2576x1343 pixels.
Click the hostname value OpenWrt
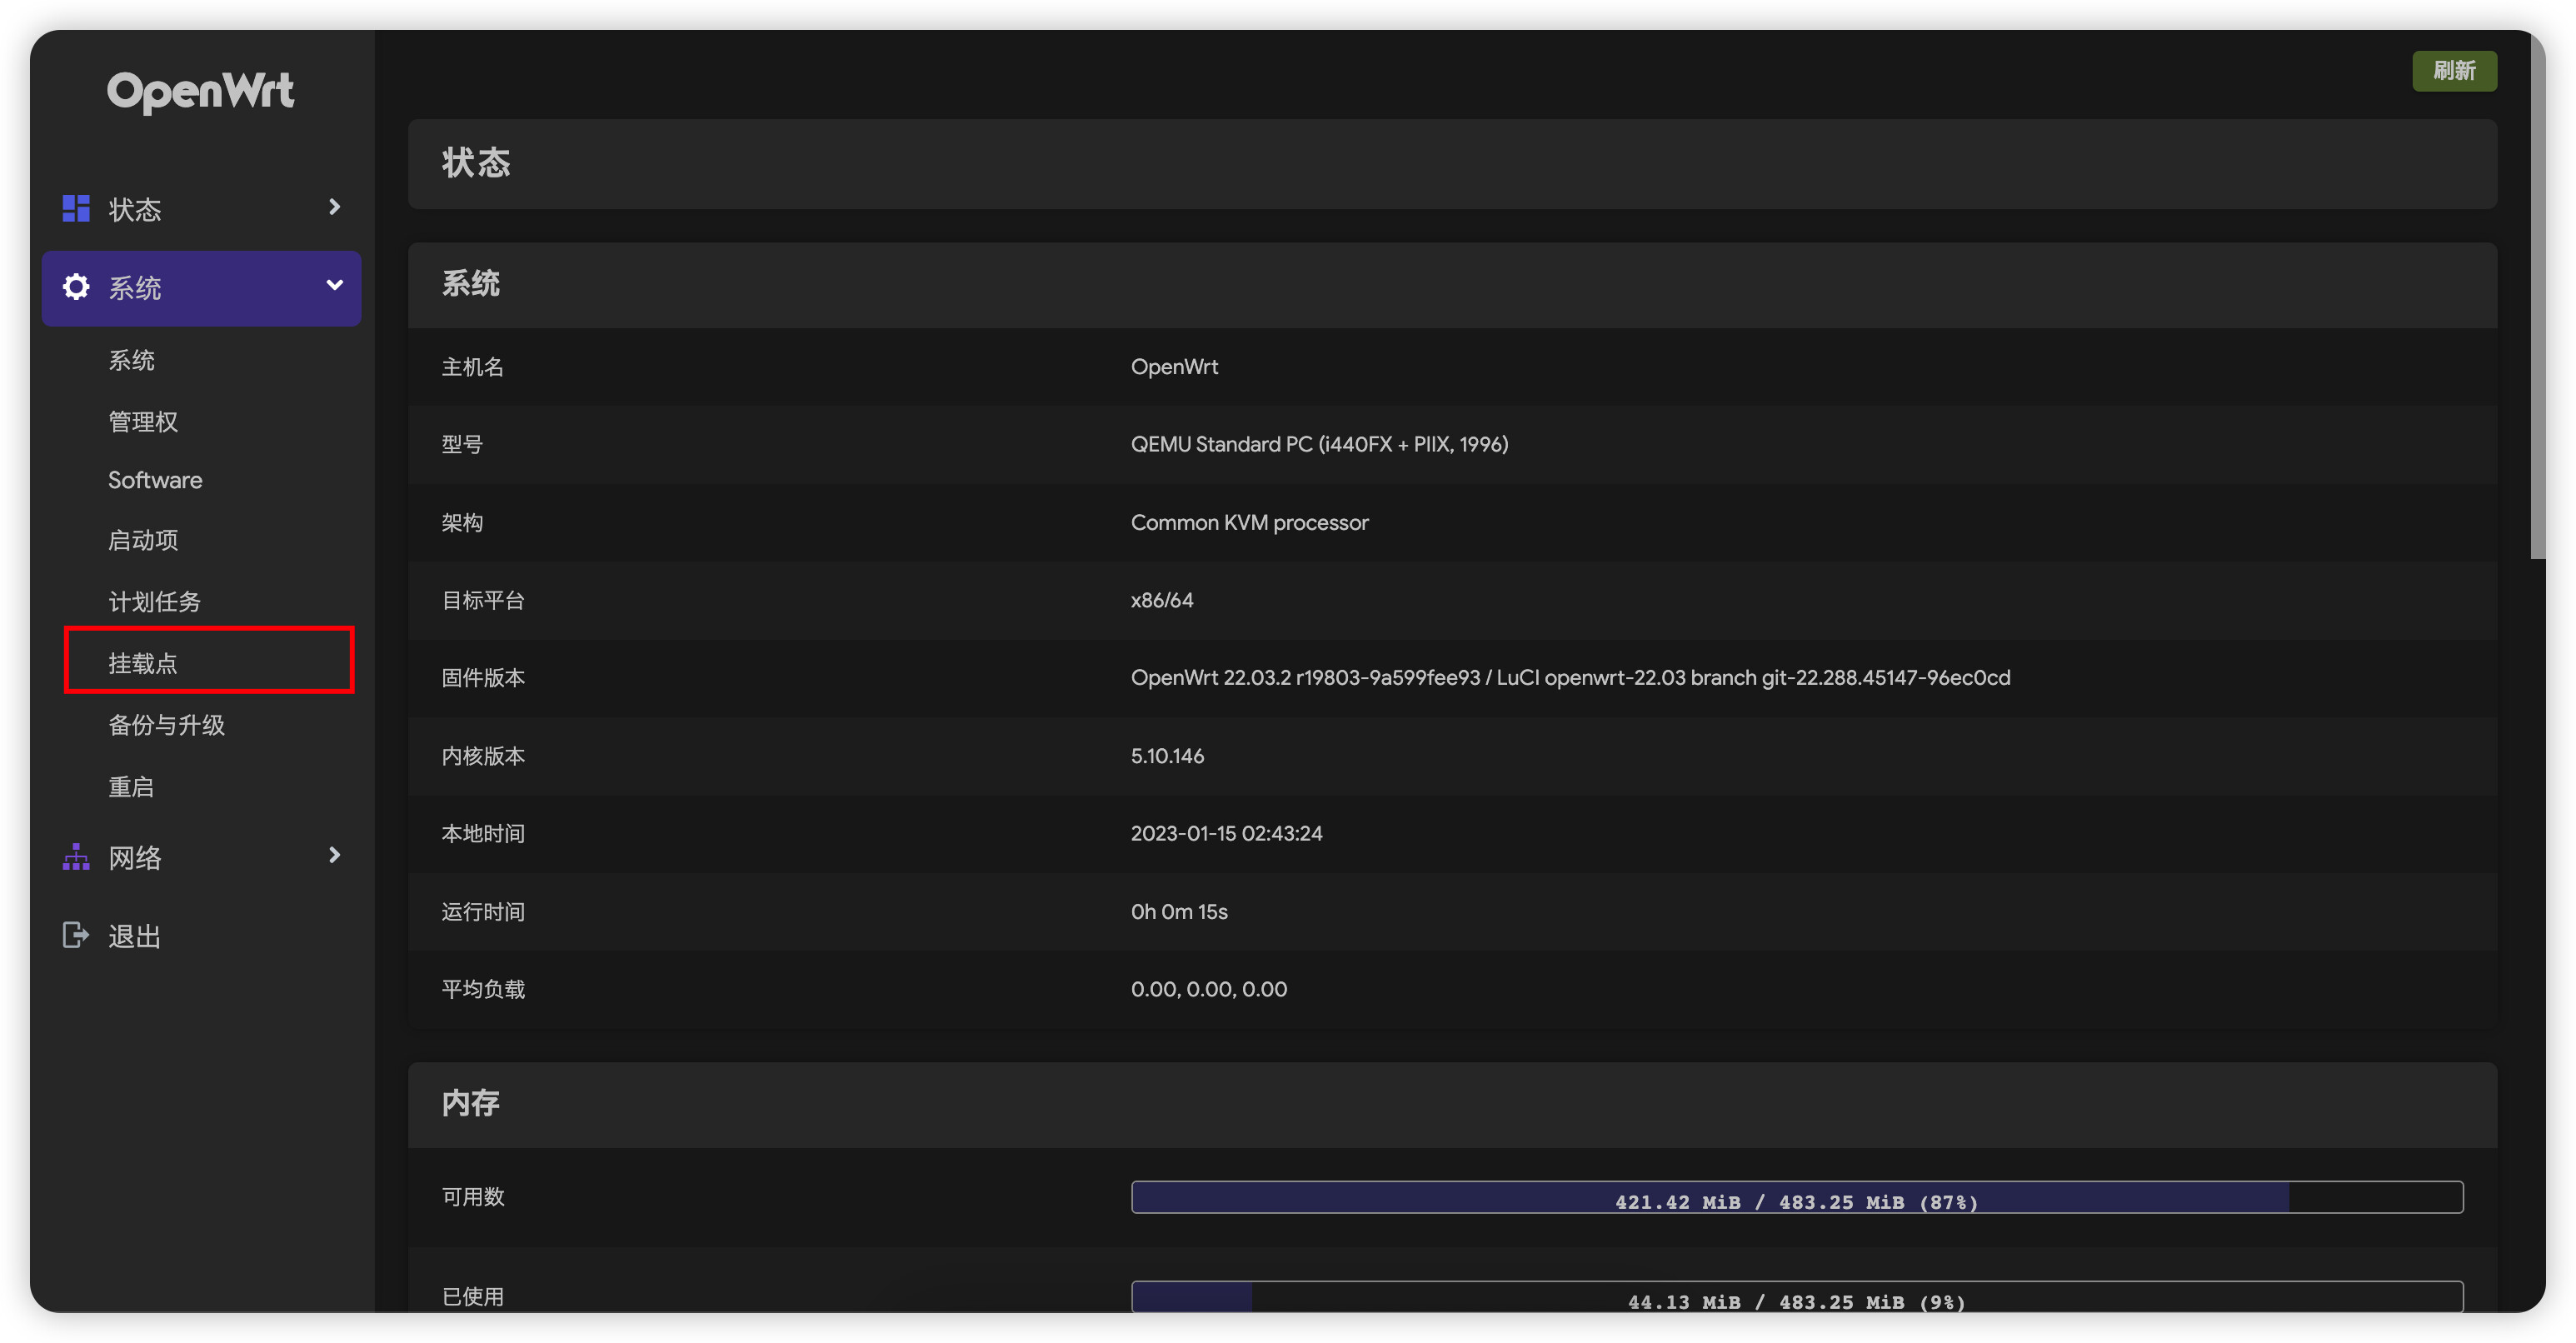coord(1174,367)
